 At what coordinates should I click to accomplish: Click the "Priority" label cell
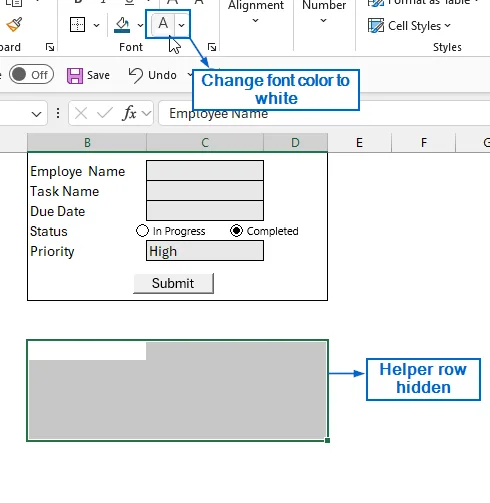coord(52,252)
